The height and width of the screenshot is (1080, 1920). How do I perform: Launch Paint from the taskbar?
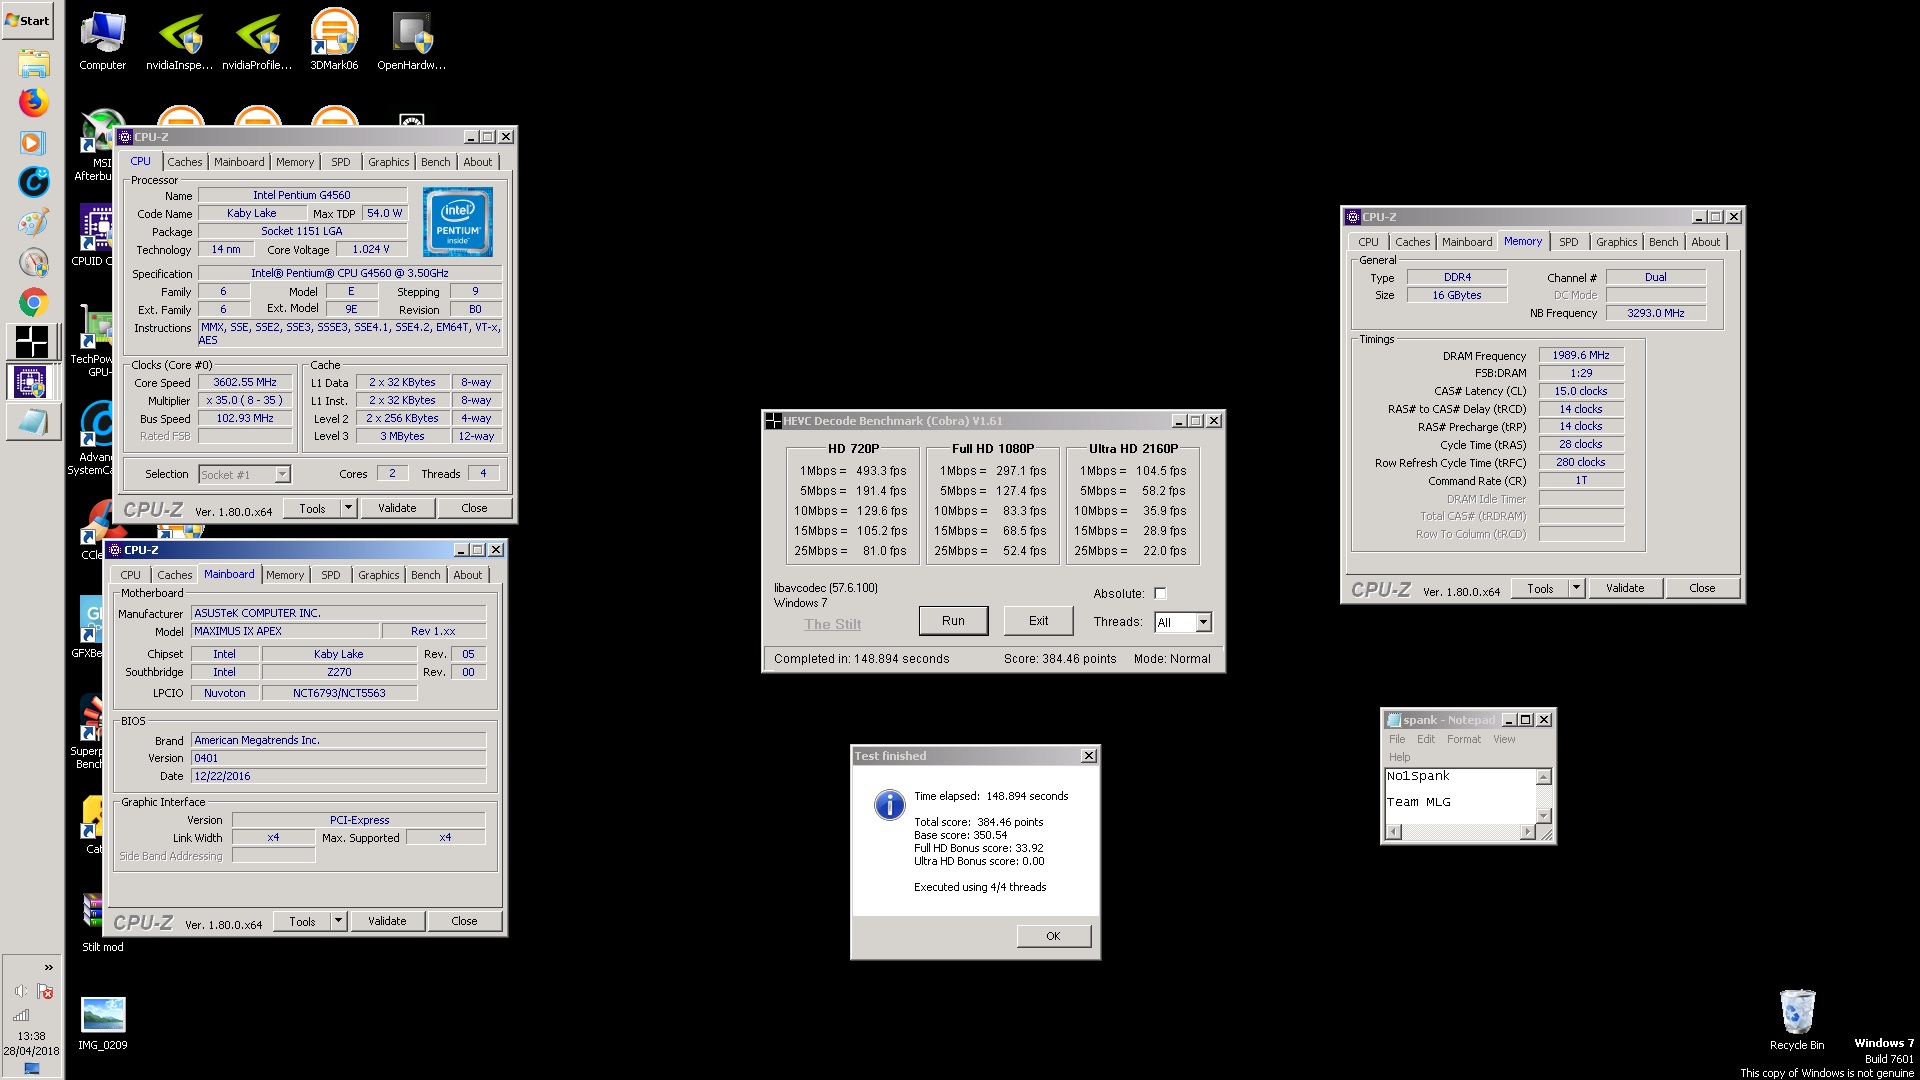pyautogui.click(x=33, y=222)
